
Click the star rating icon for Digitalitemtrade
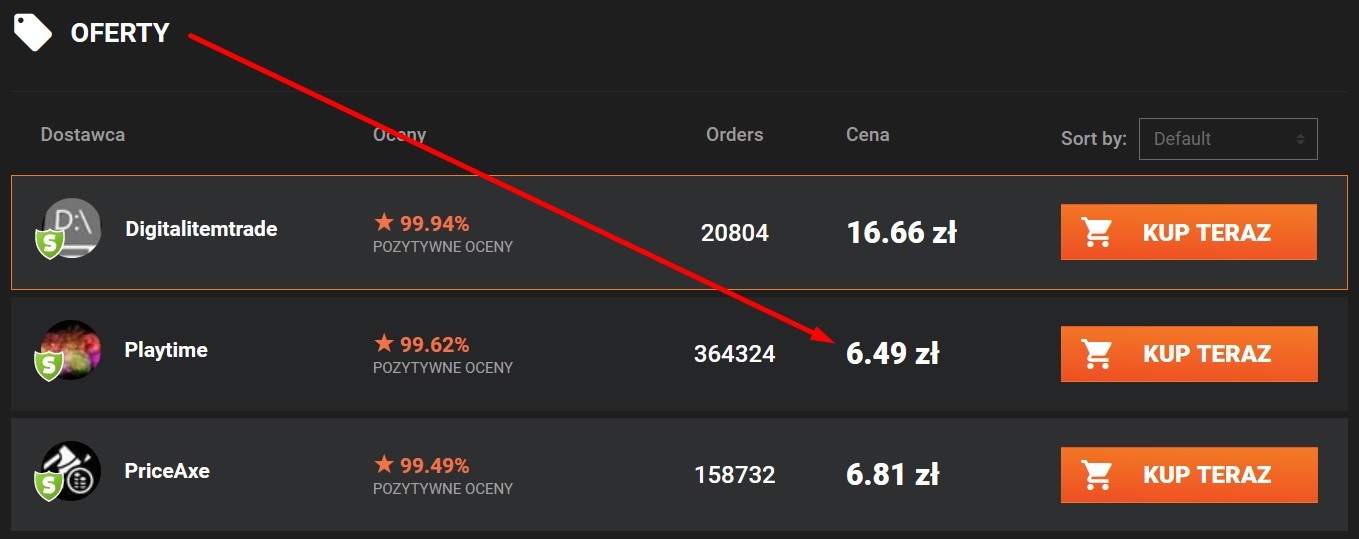coord(384,222)
